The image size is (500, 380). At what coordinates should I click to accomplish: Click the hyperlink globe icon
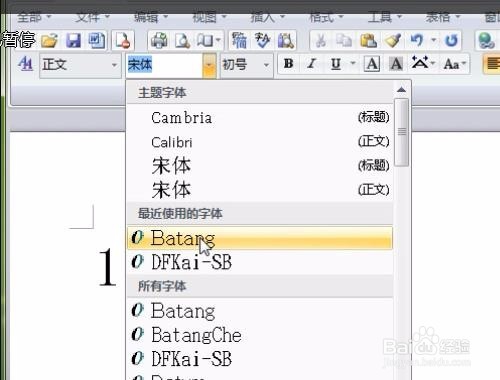click(487, 41)
